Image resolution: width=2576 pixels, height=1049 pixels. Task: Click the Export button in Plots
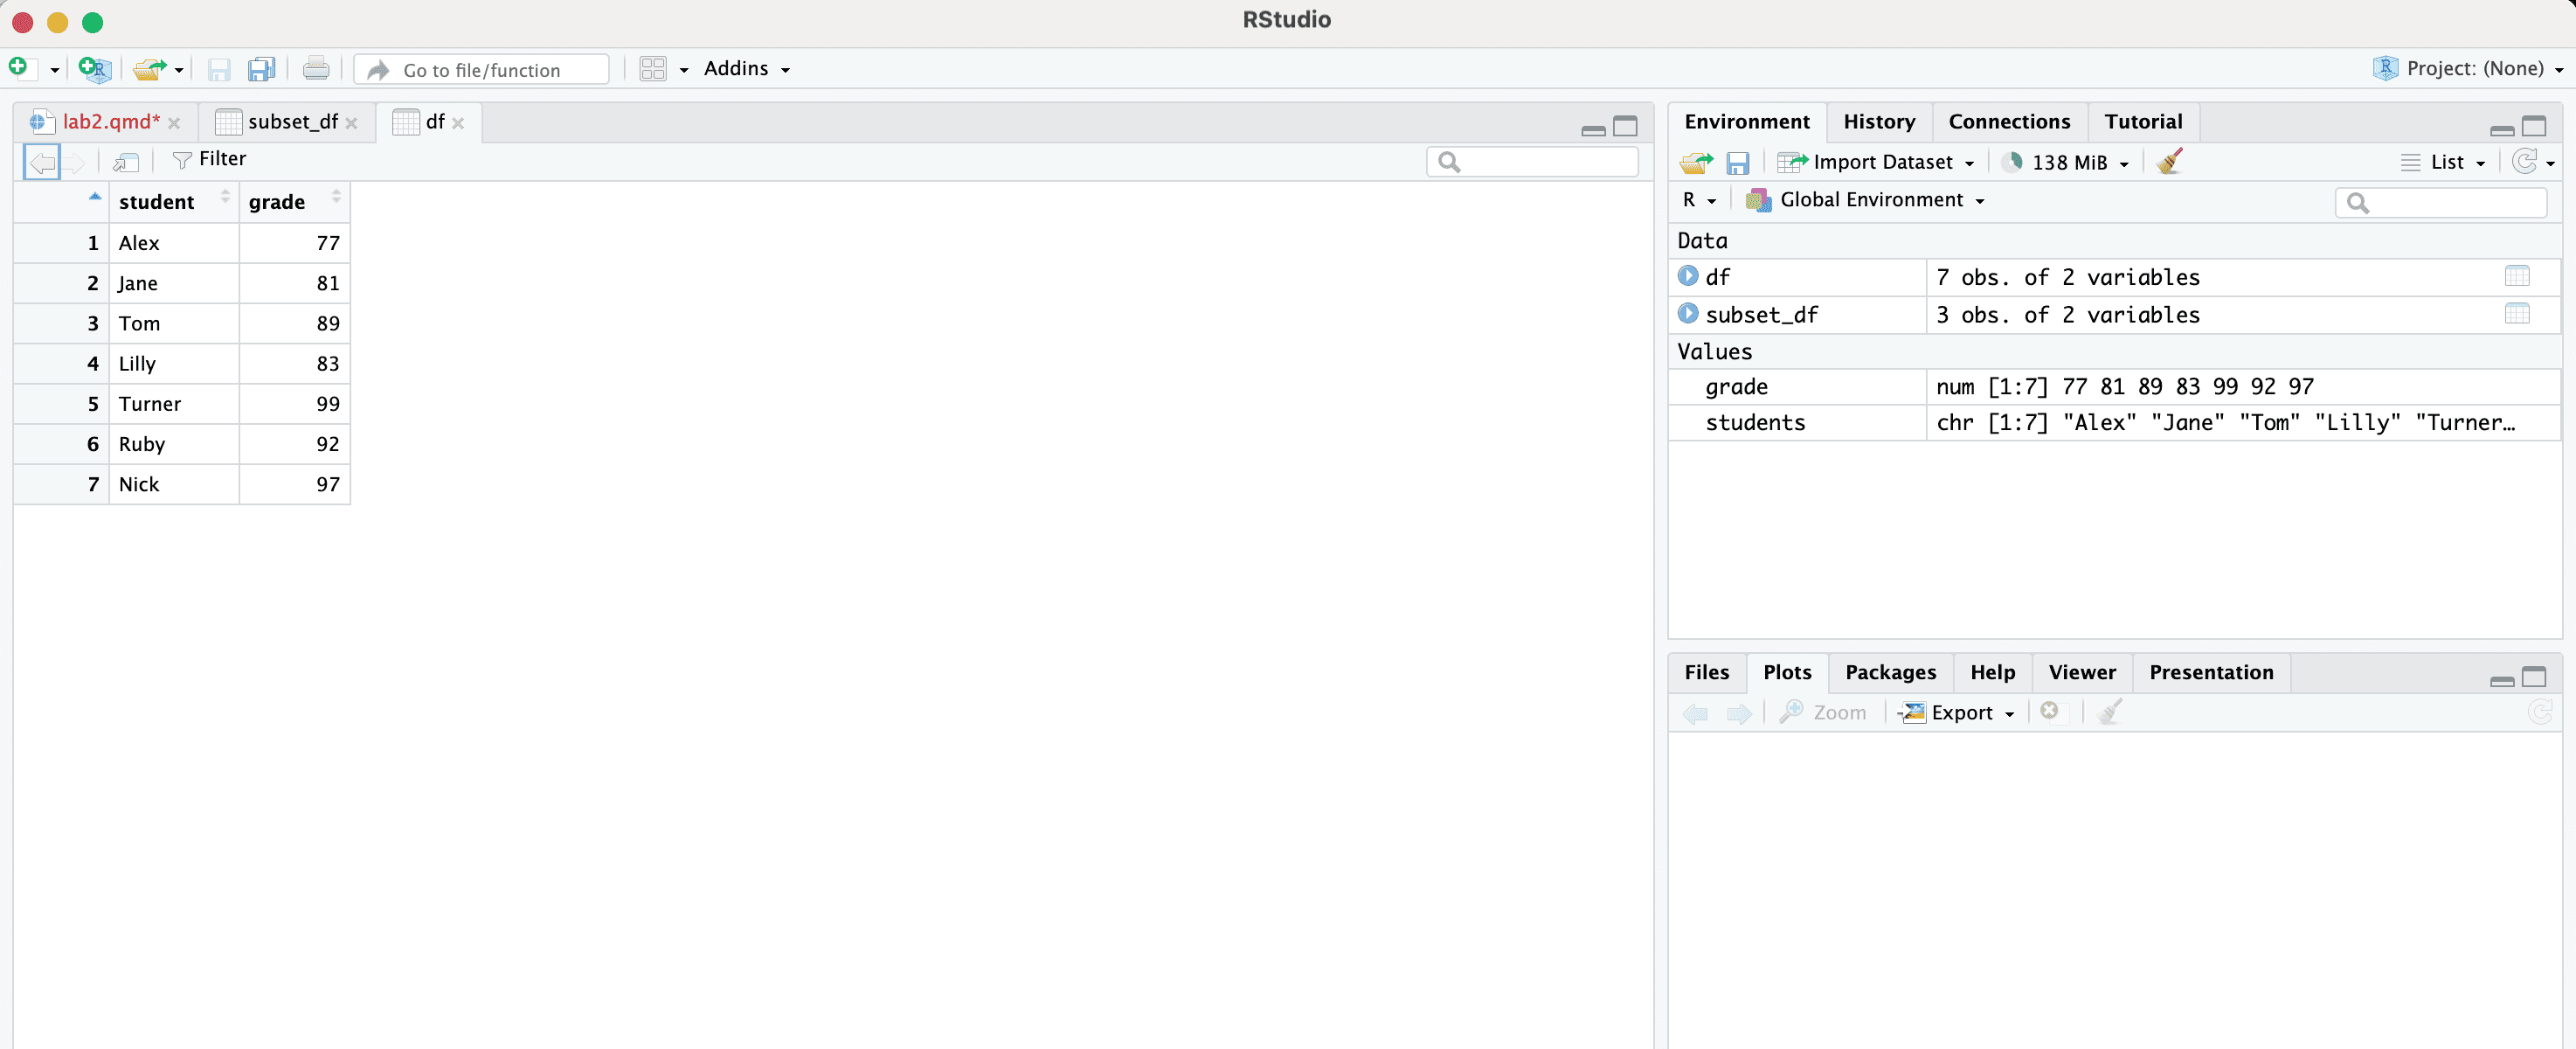click(x=1960, y=713)
